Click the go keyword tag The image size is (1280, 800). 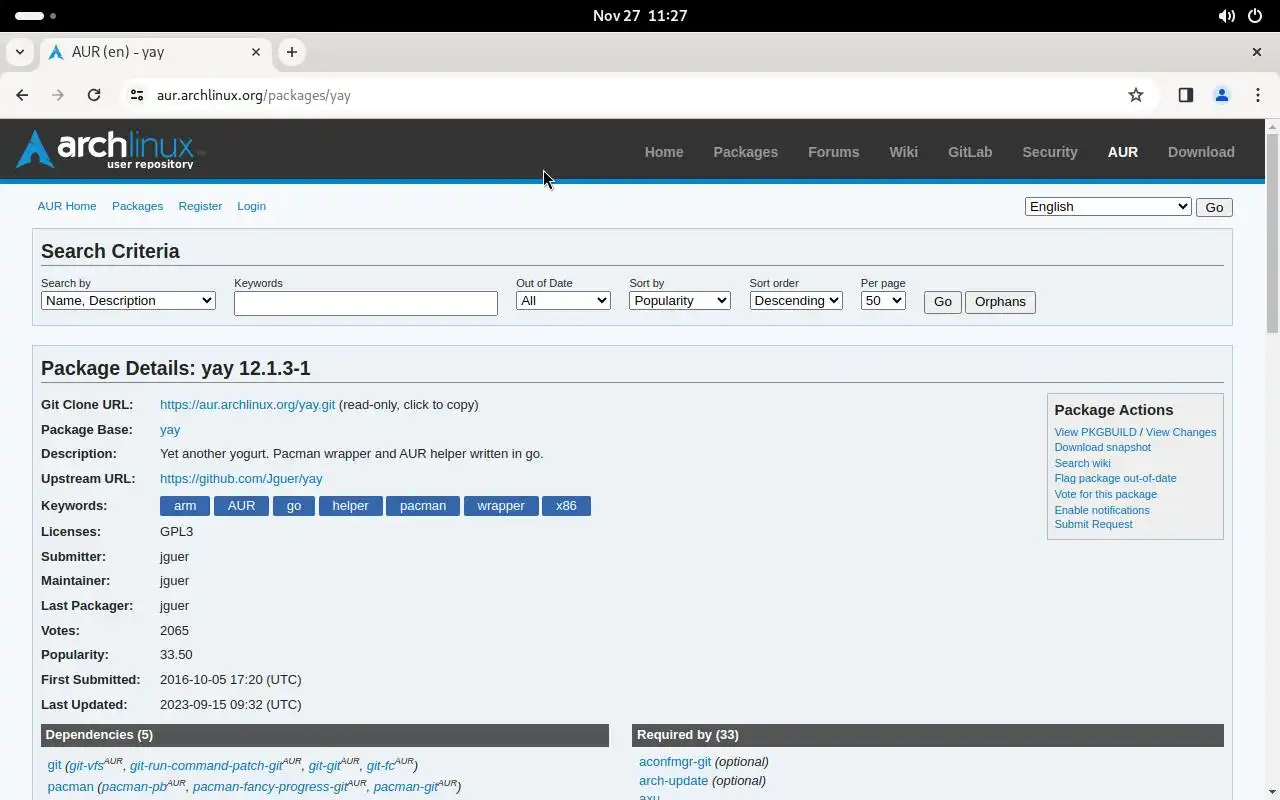click(294, 506)
